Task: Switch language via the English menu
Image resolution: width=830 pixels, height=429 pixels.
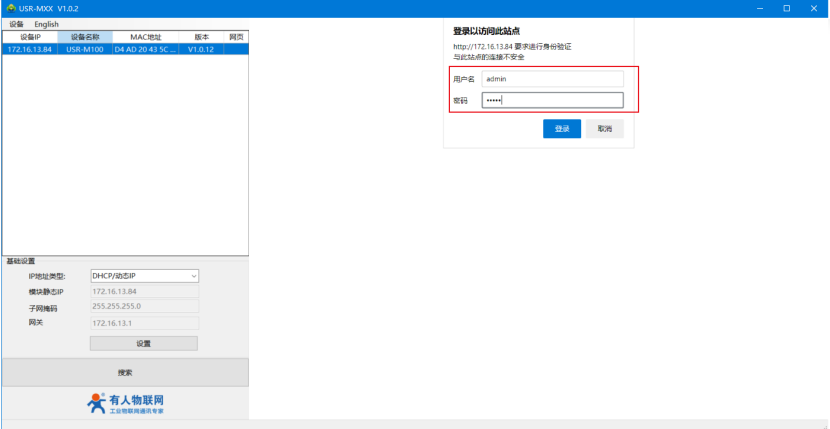Action: tap(46, 24)
